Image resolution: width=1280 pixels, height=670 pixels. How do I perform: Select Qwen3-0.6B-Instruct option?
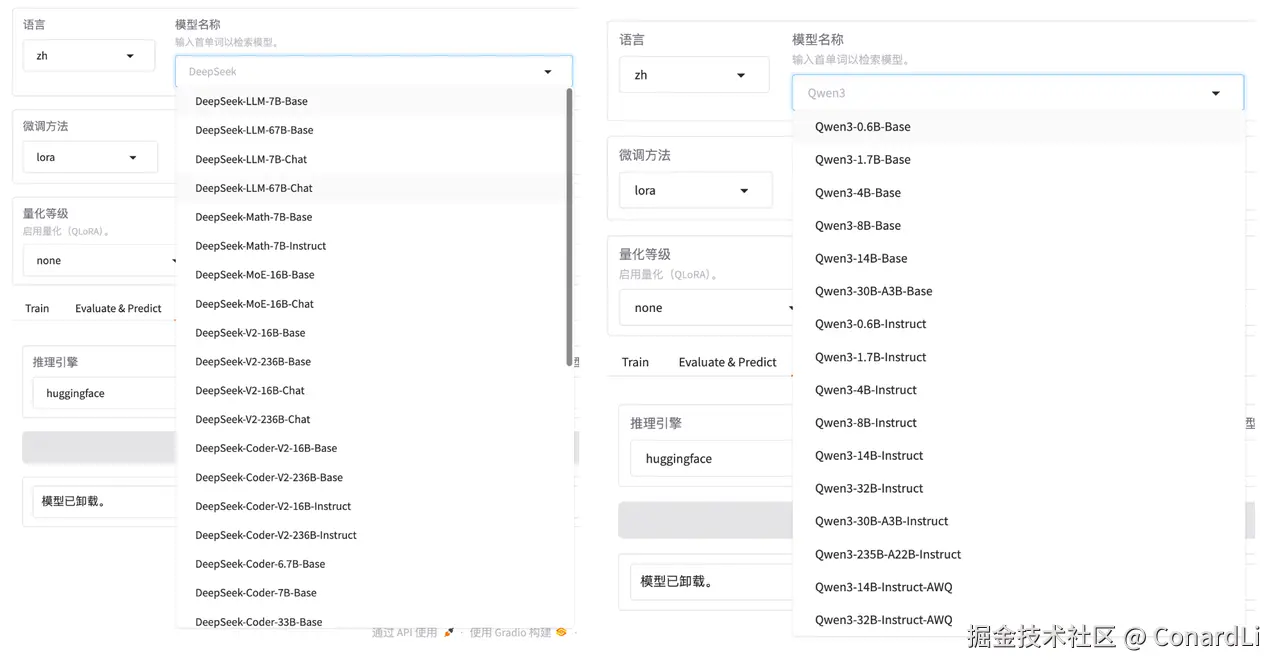click(x=1018, y=324)
